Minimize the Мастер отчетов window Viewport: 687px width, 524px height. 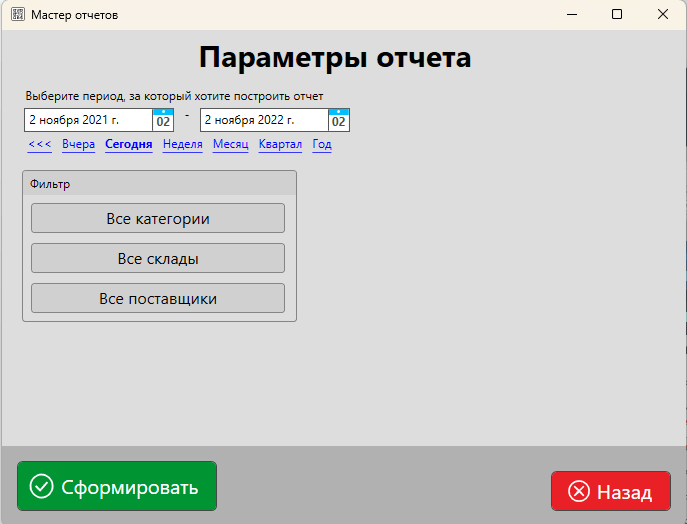[x=571, y=15]
